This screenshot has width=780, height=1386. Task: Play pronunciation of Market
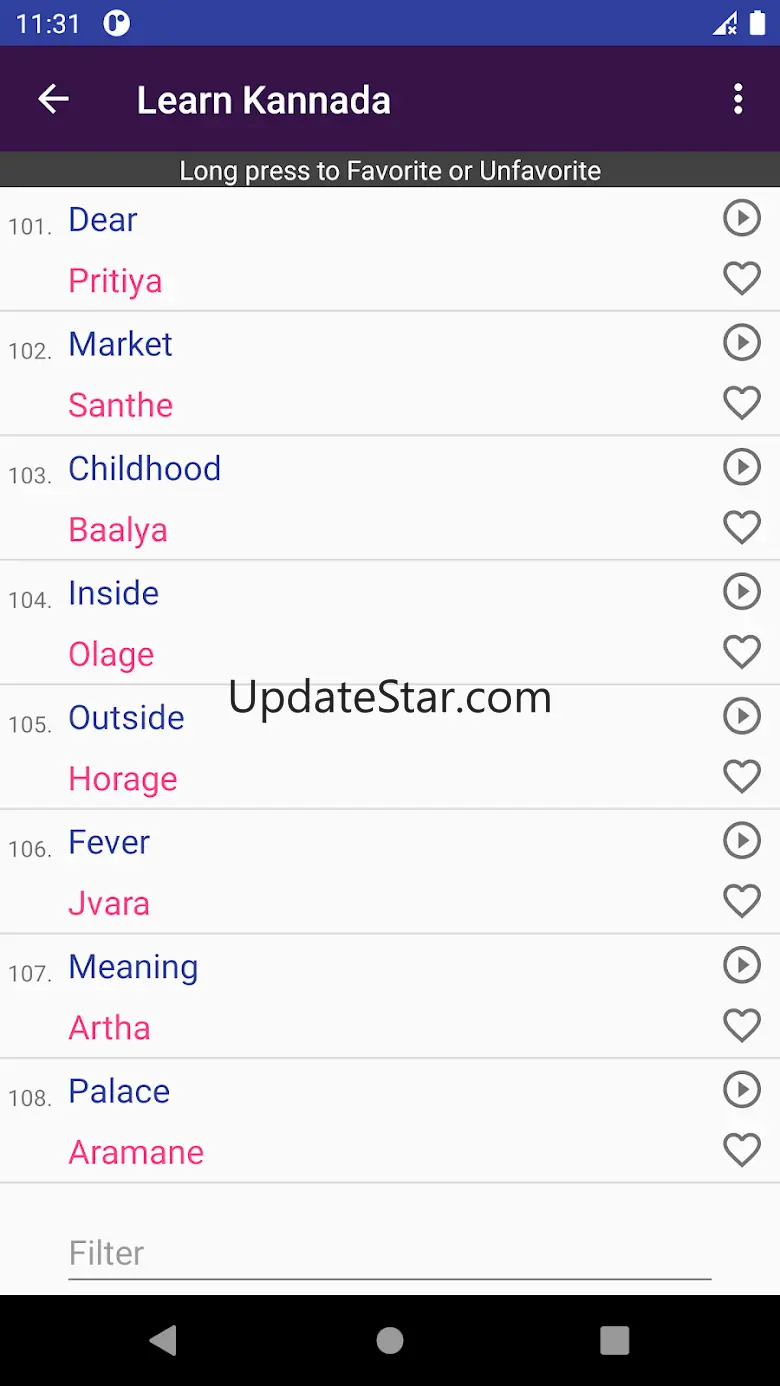tap(742, 342)
